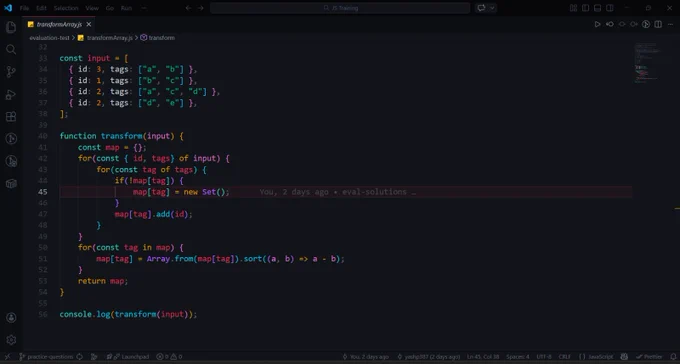Viewport: 680px width, 364px height.
Task: Open the Extensions view
Action: [11, 117]
